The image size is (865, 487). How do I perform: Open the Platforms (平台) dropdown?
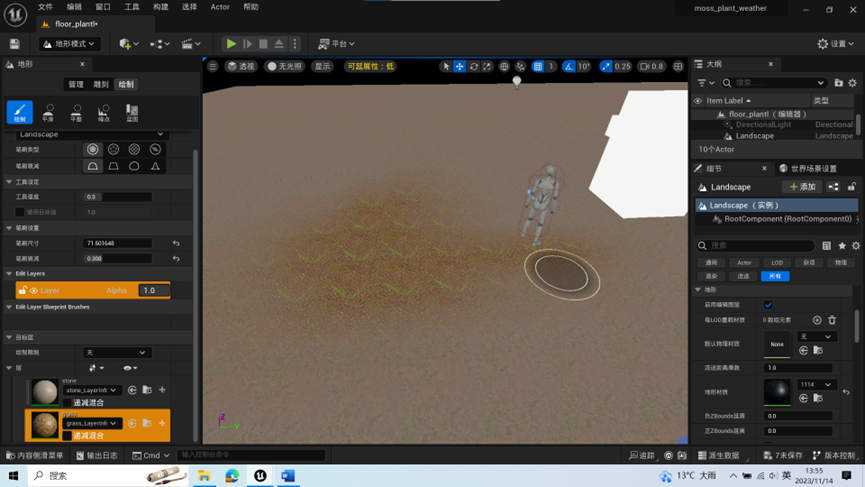(x=337, y=44)
